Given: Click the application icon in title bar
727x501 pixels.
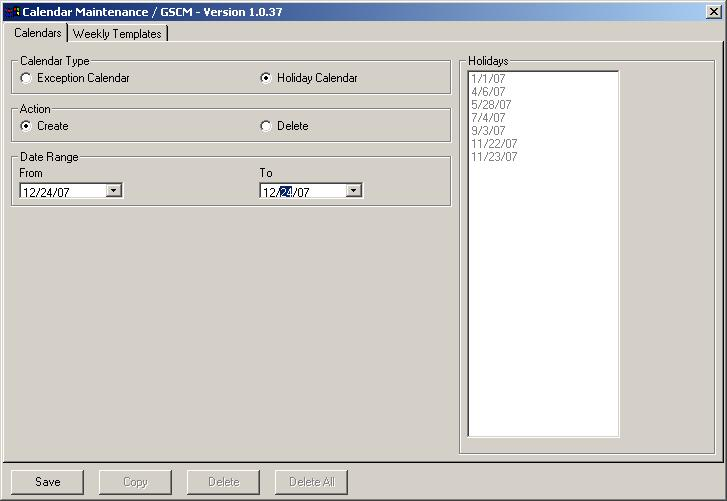Looking at the screenshot, I should pos(13,12).
